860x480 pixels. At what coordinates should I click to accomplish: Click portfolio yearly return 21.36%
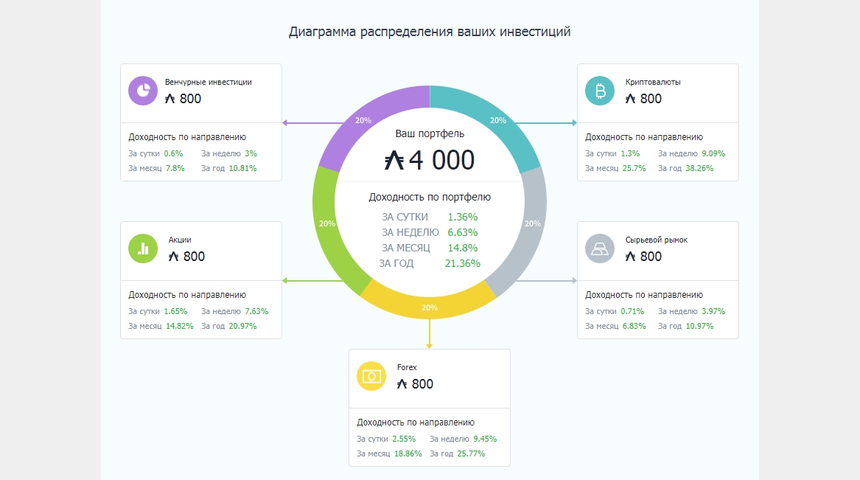point(462,263)
